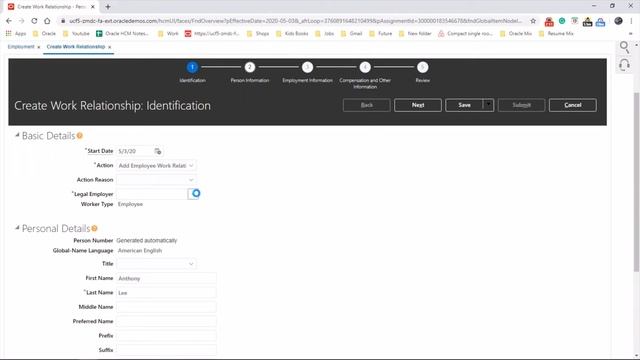Open the search magnifier icon
Image resolution: width=640 pixels, height=360 pixels.
[624, 47]
